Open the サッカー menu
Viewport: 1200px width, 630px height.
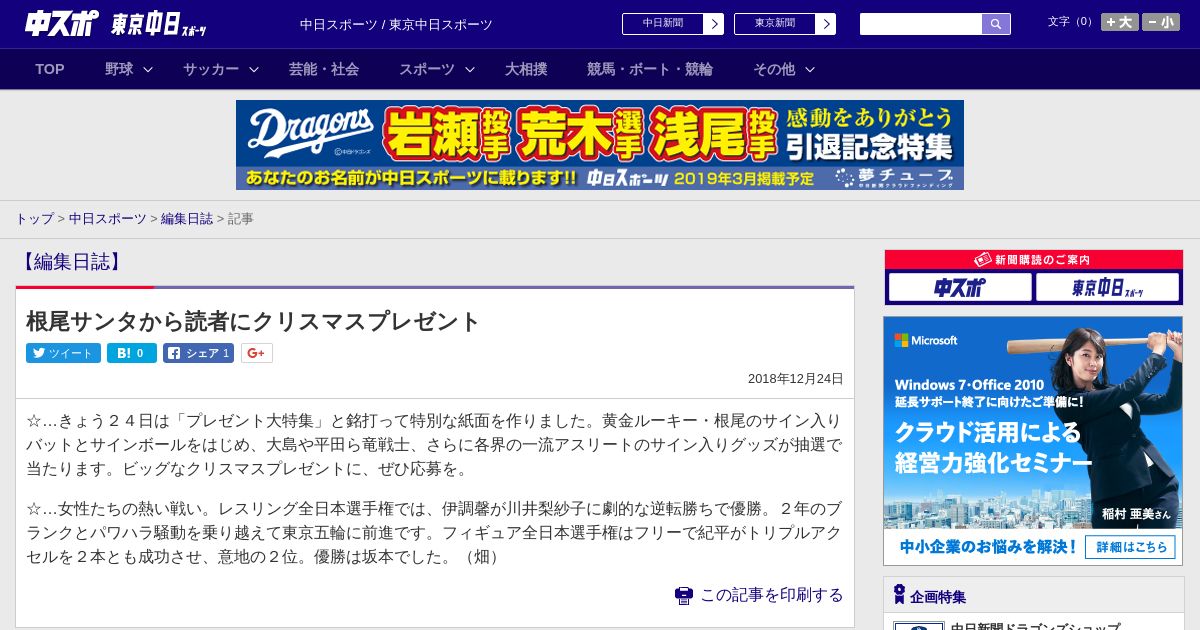211,69
